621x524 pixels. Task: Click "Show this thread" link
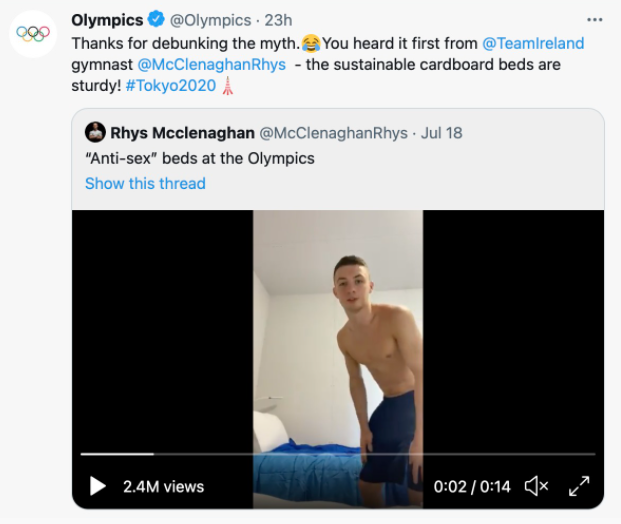point(145,183)
